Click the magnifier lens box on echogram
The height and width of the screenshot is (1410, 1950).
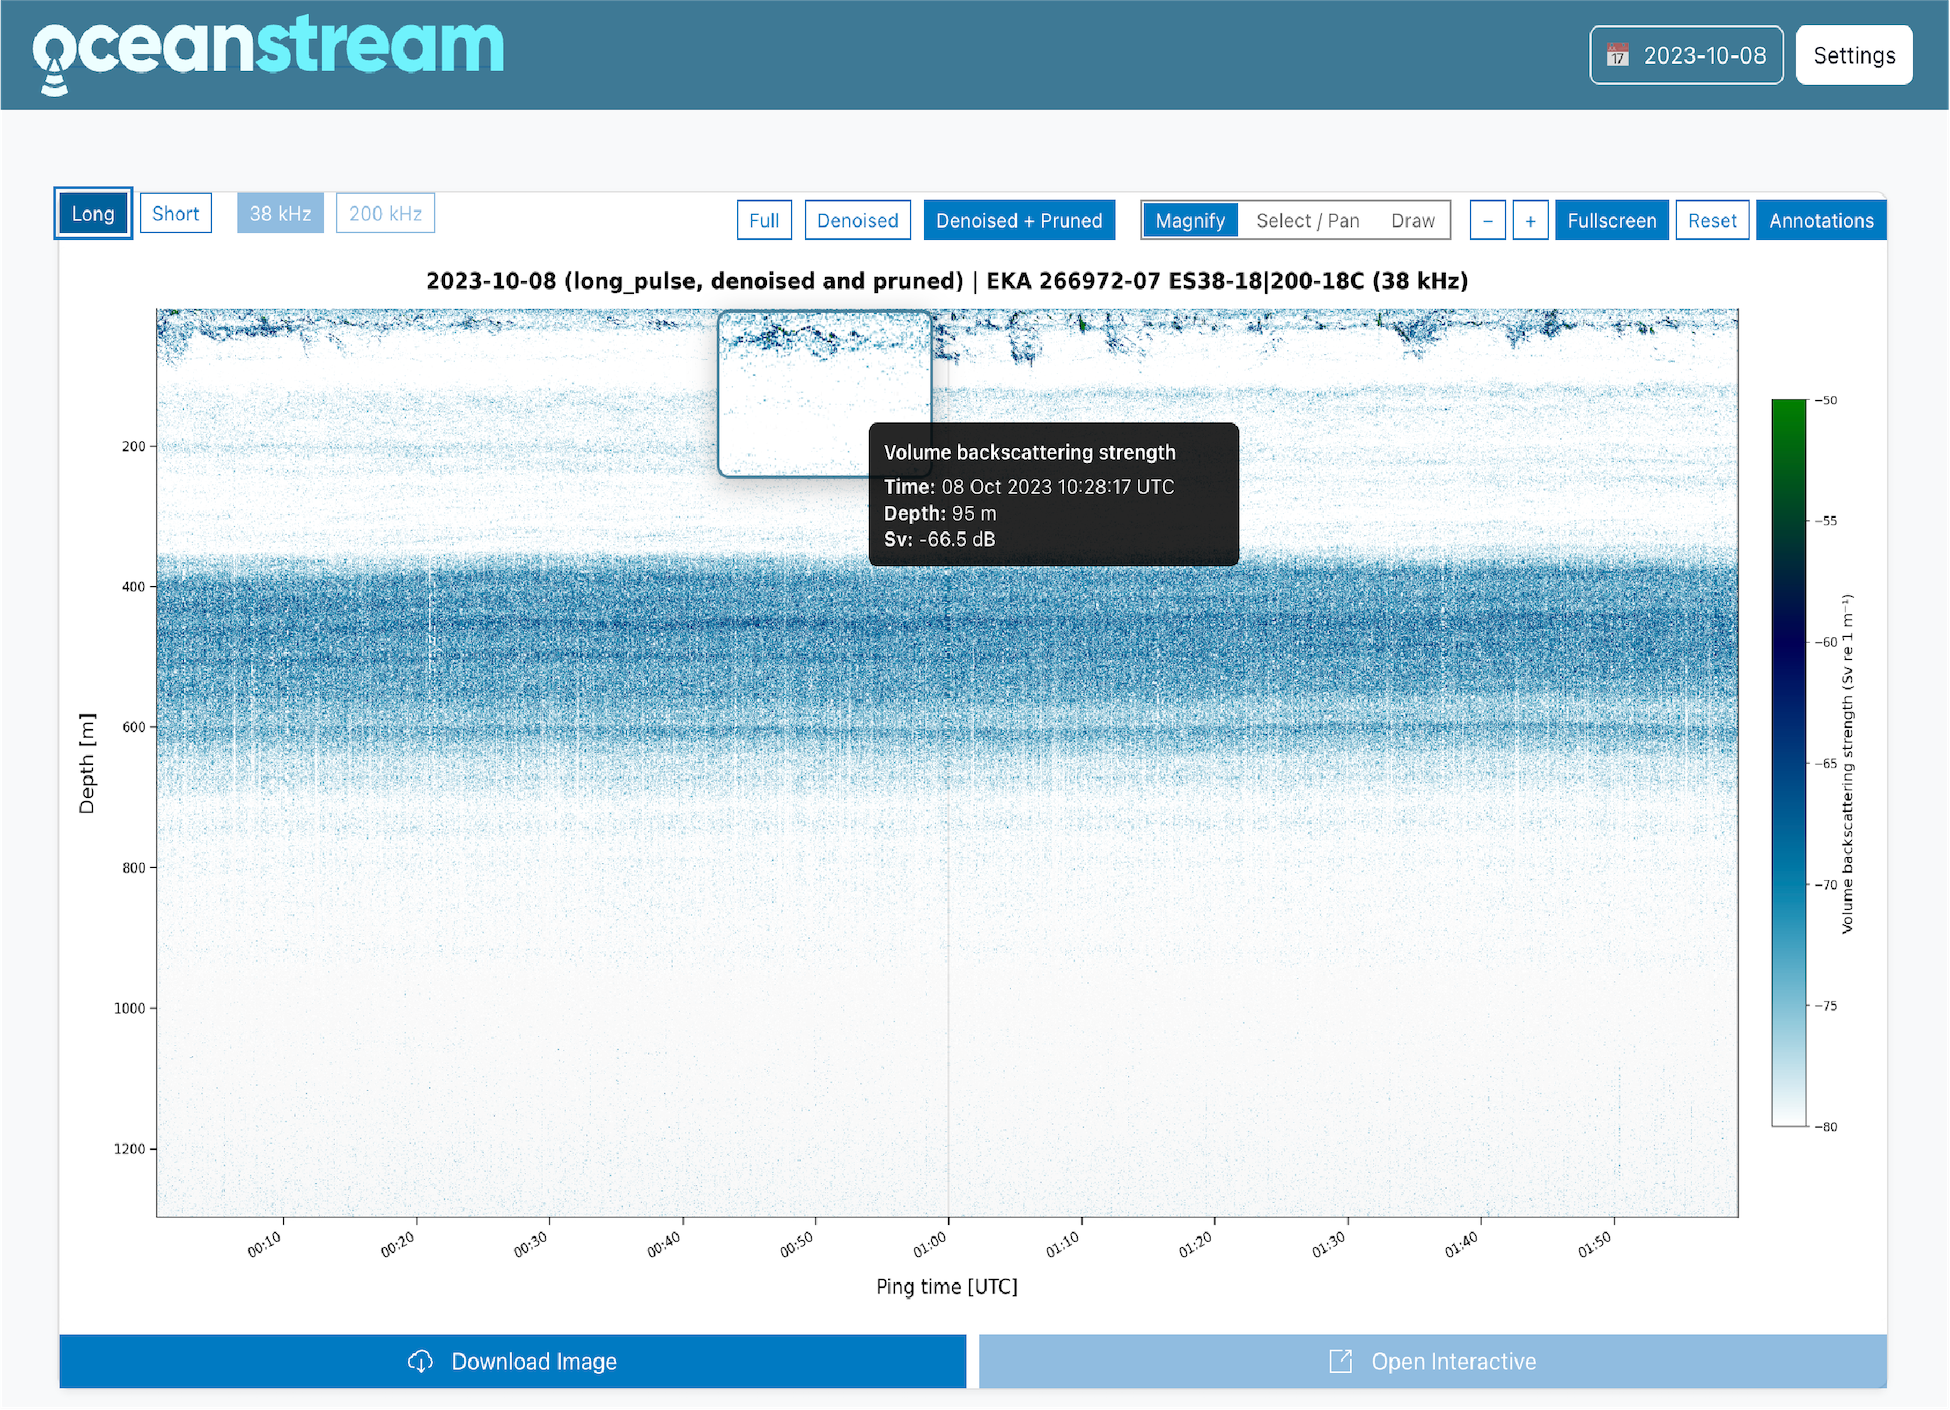825,394
